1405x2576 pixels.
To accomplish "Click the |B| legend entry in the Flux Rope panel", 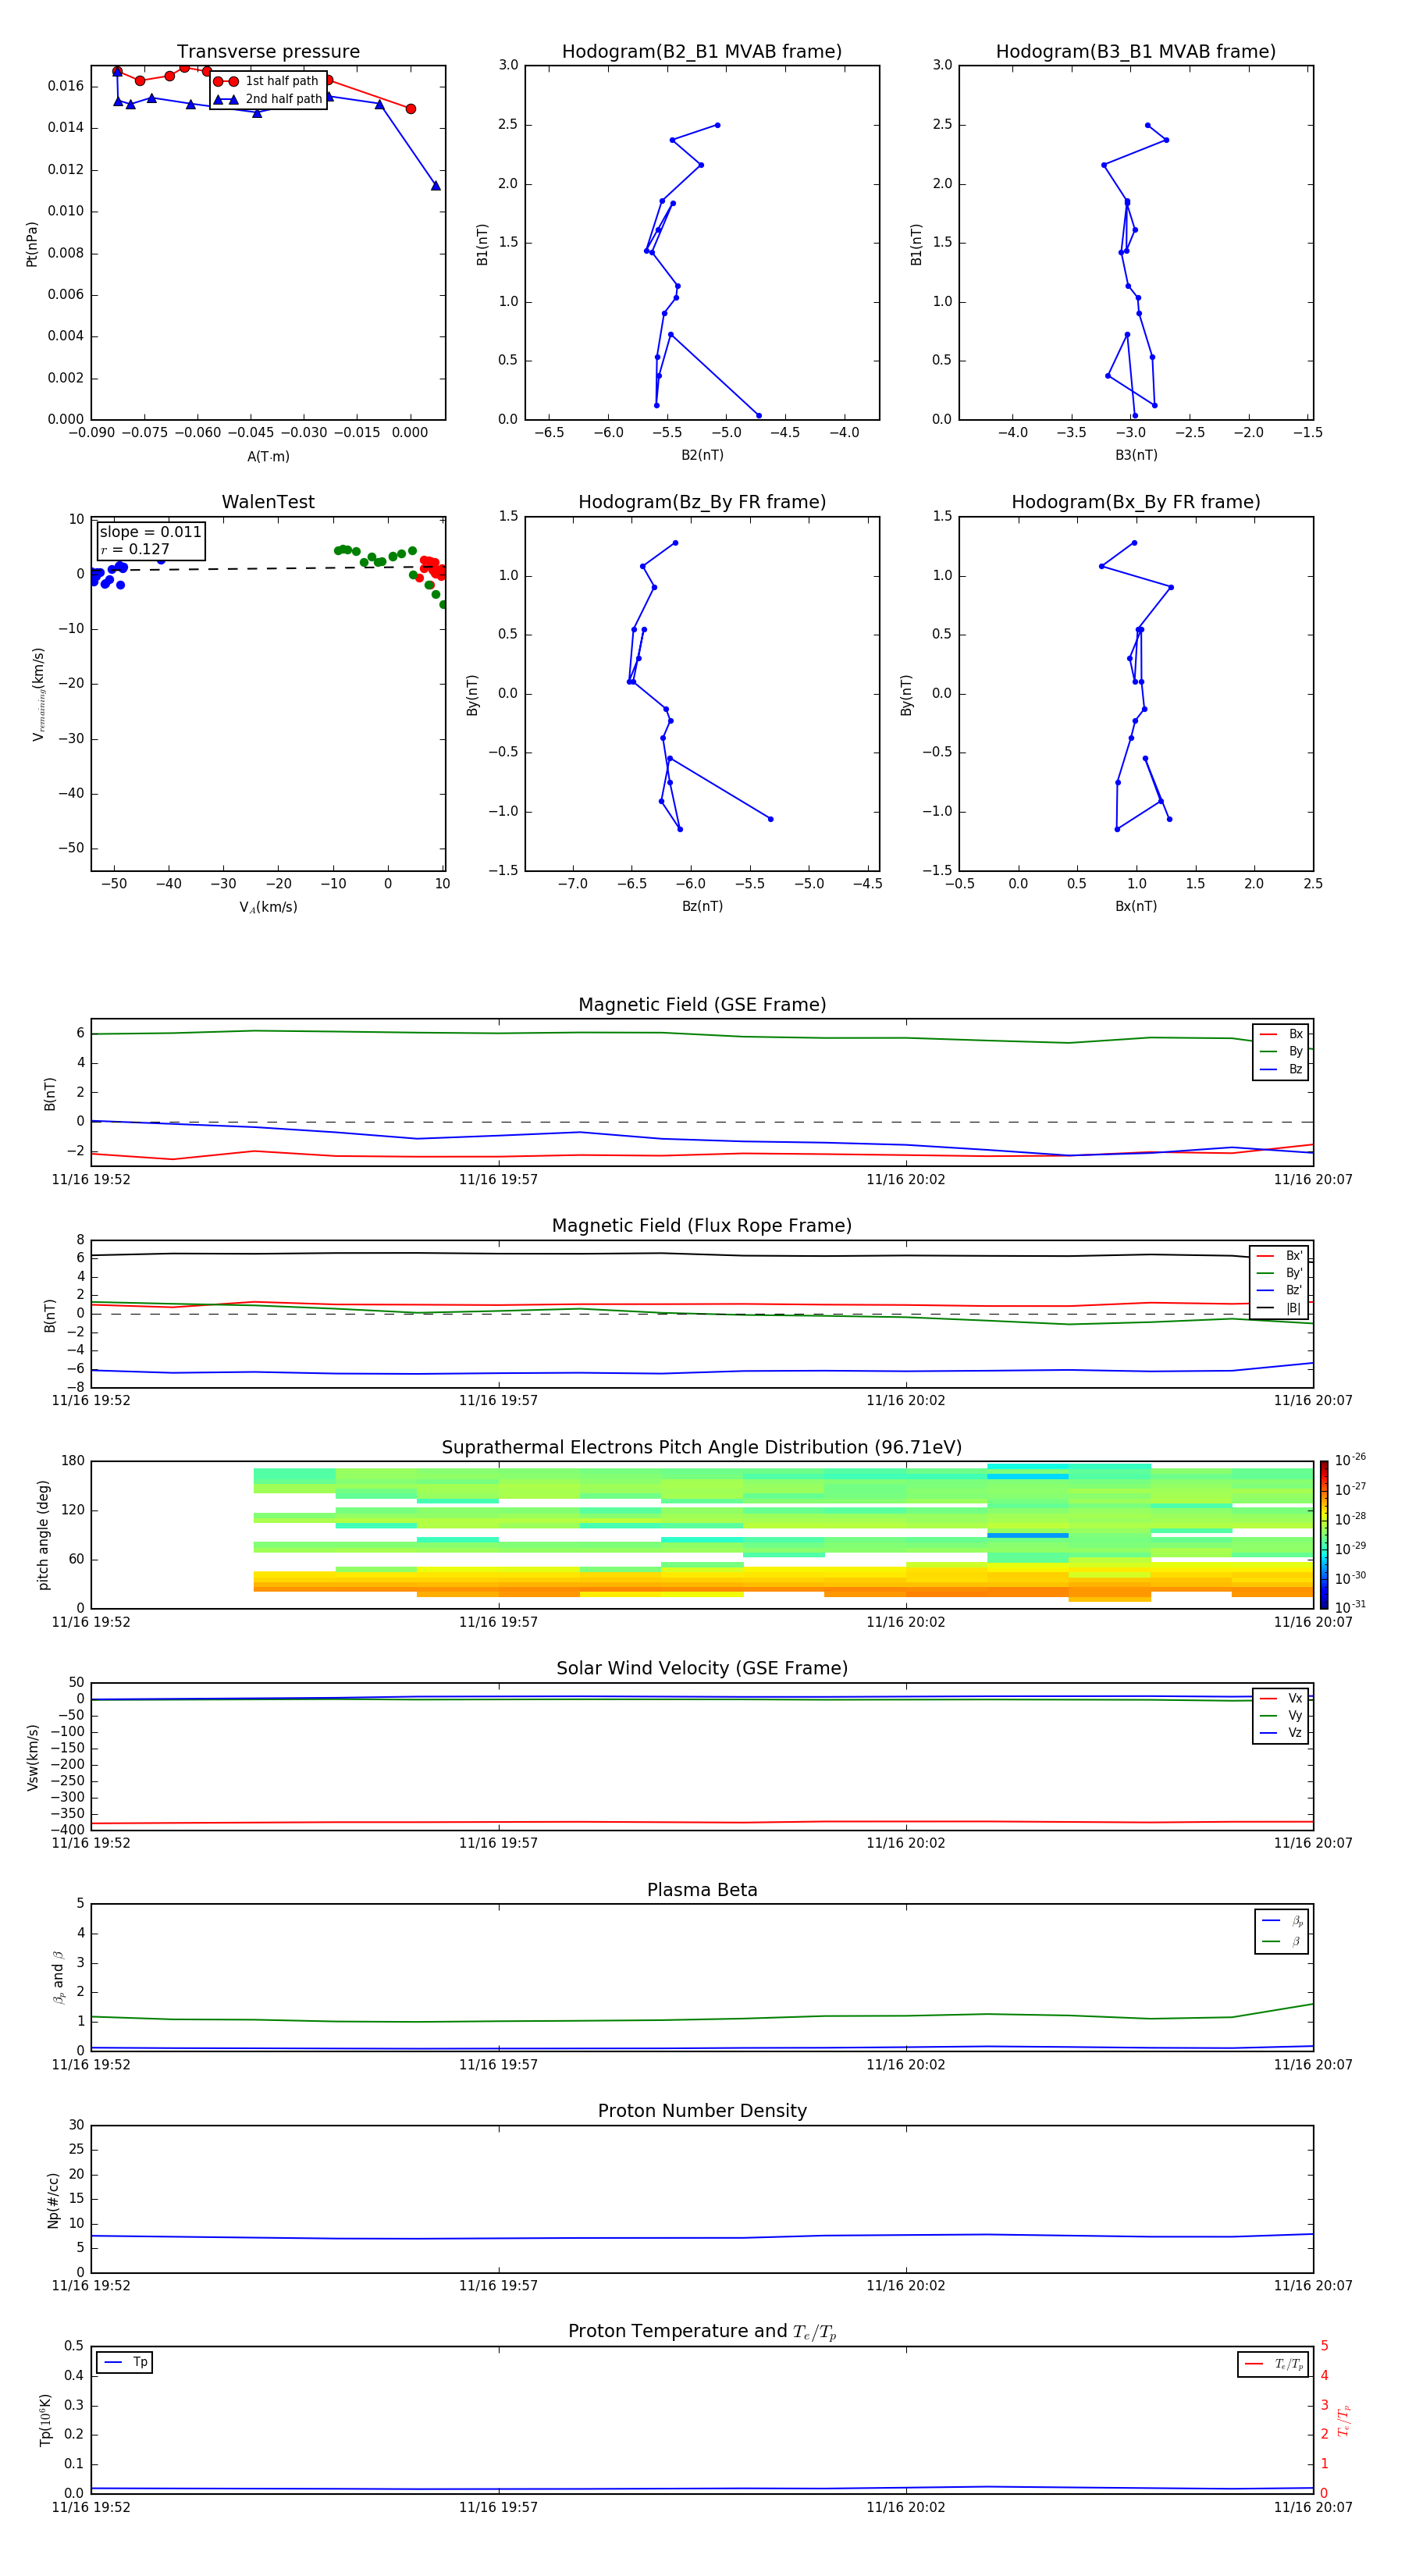I will click(1279, 1308).
